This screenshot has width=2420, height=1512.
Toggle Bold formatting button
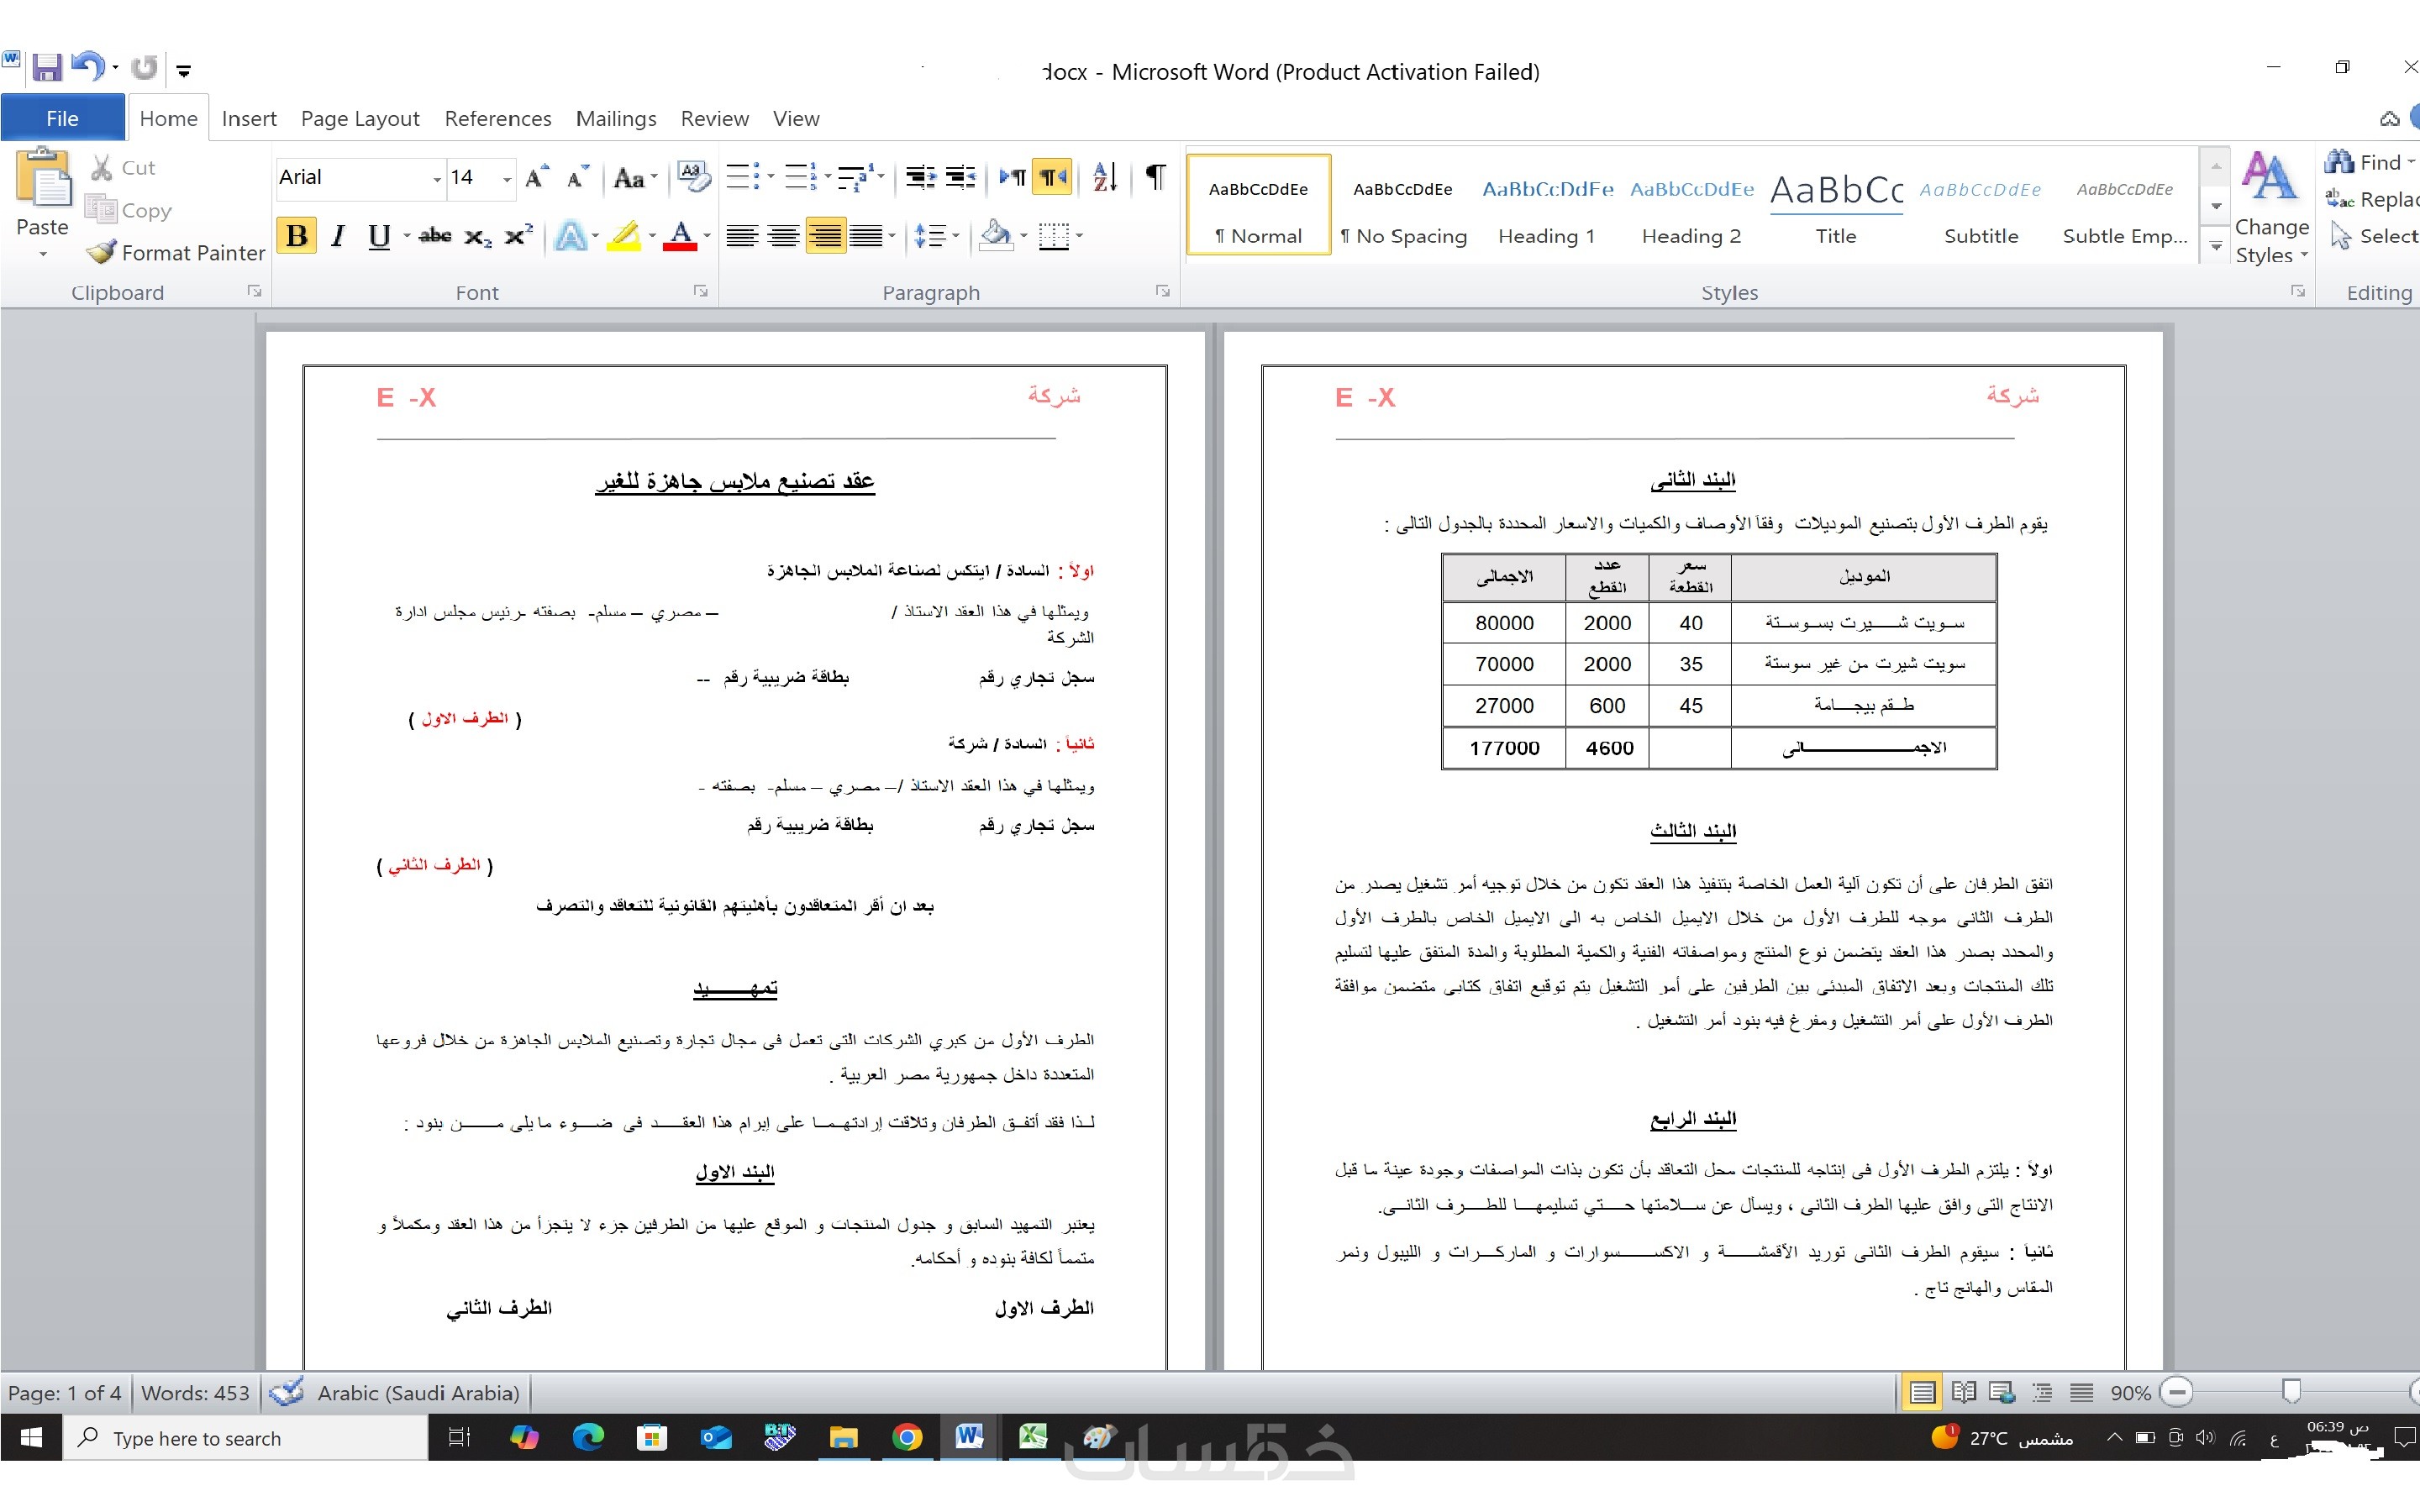tap(296, 236)
